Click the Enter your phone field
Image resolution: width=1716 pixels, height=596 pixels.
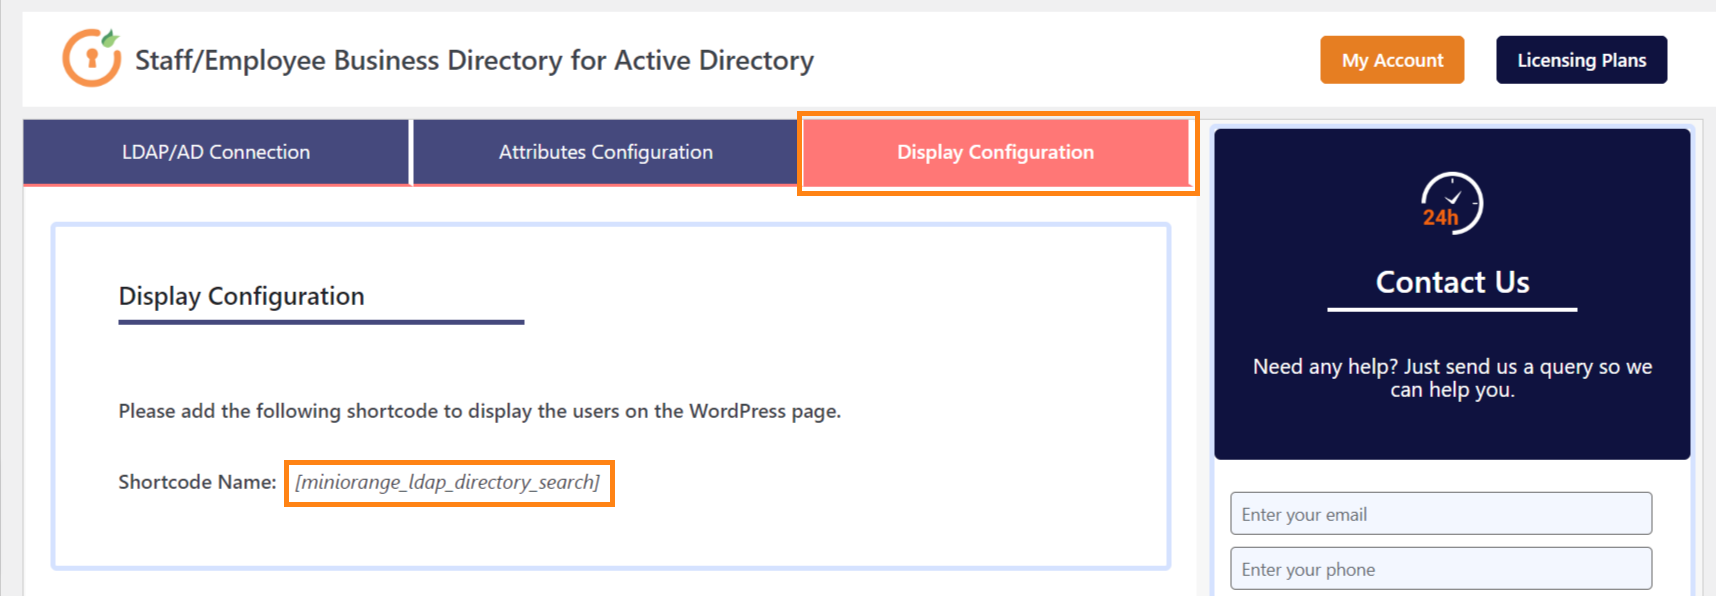pos(1441,569)
